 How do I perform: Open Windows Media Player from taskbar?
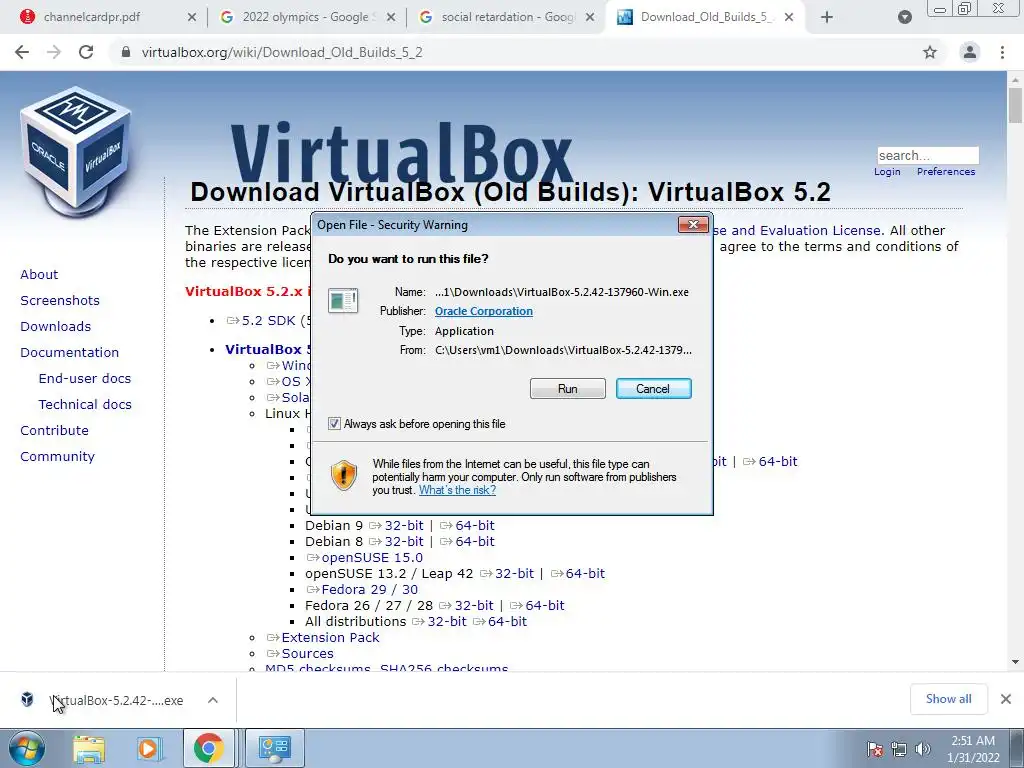[x=148, y=748]
